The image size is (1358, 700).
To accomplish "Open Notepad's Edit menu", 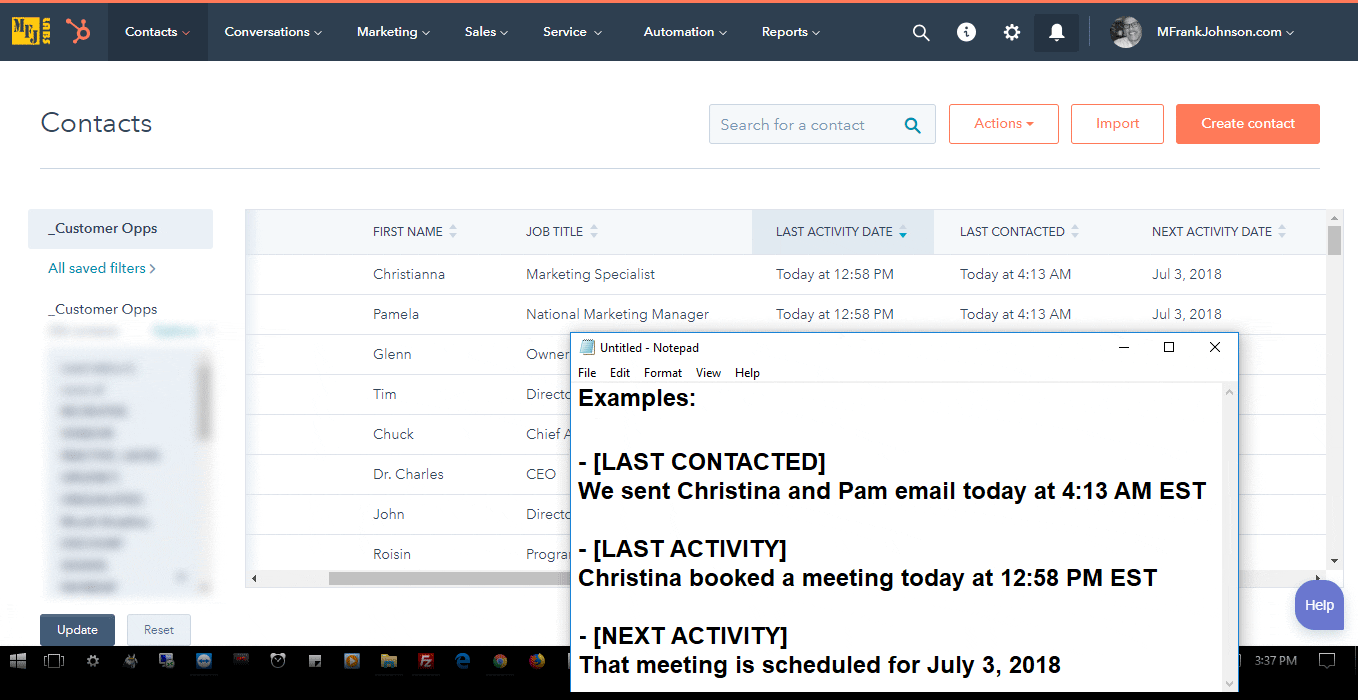I will tap(619, 372).
